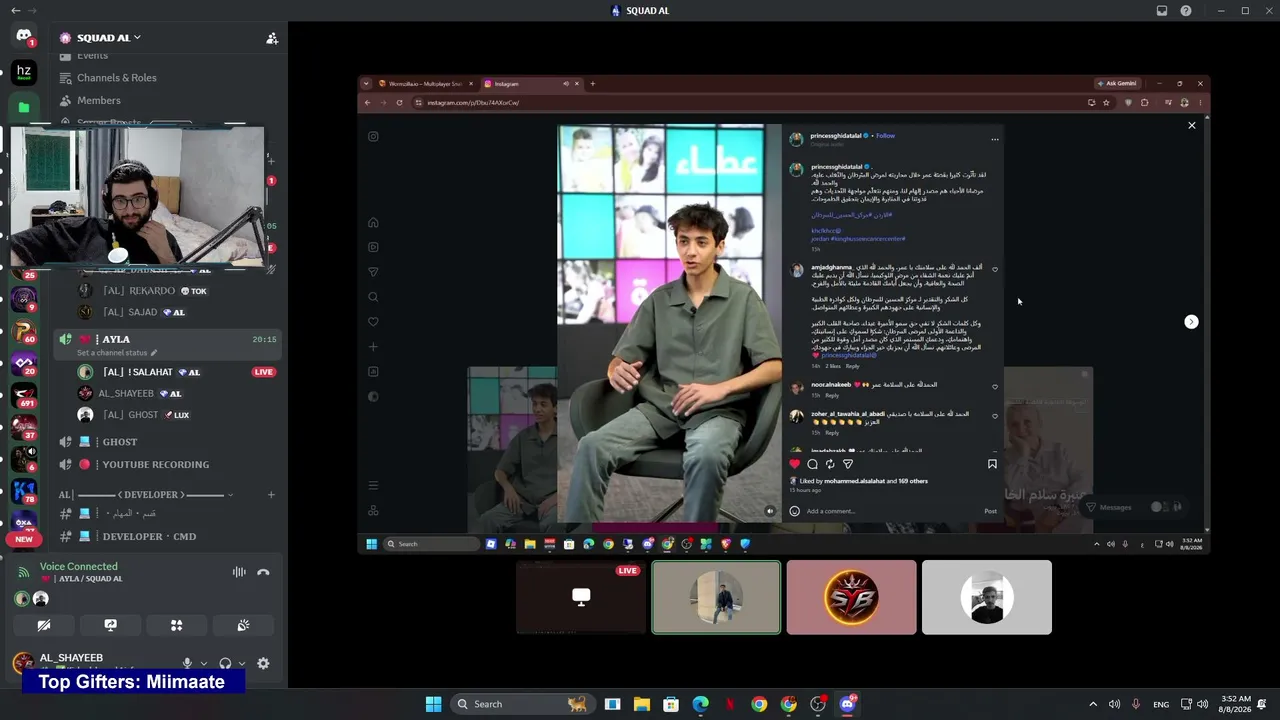Go to the next Instagram post
Viewport: 1280px width, 720px height.
1191,322
